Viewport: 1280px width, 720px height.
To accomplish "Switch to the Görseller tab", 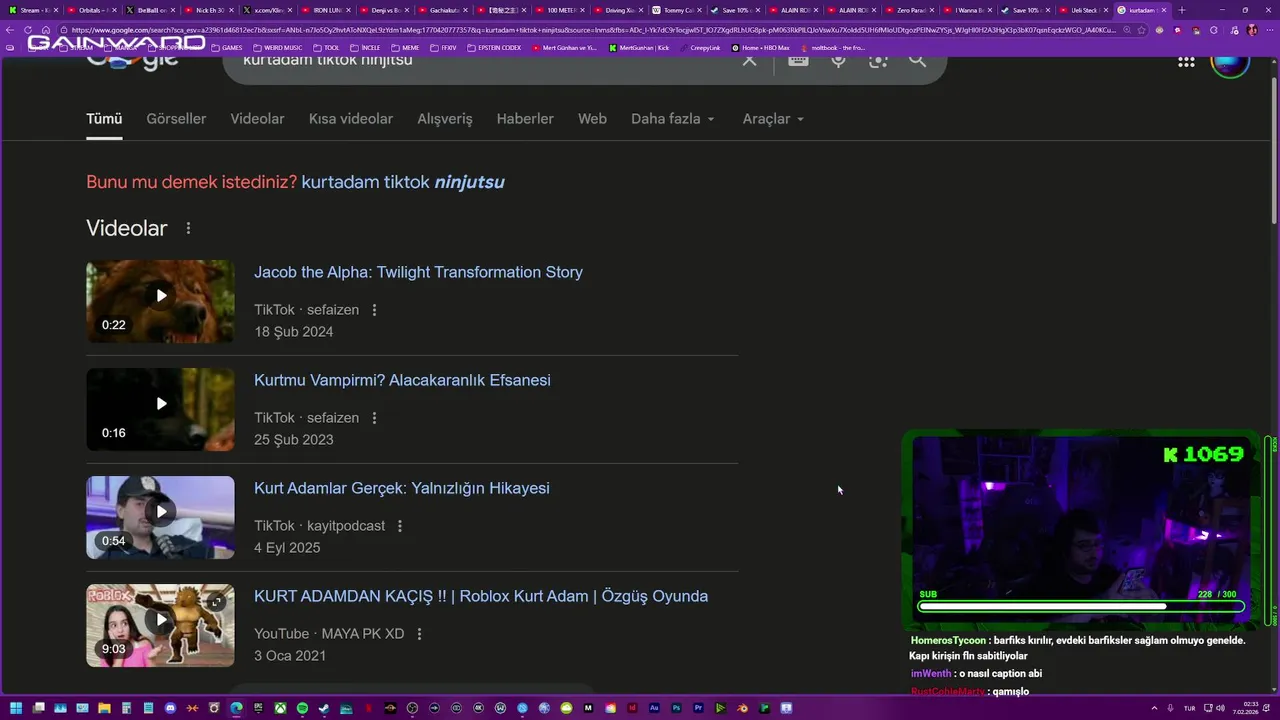I will [176, 119].
